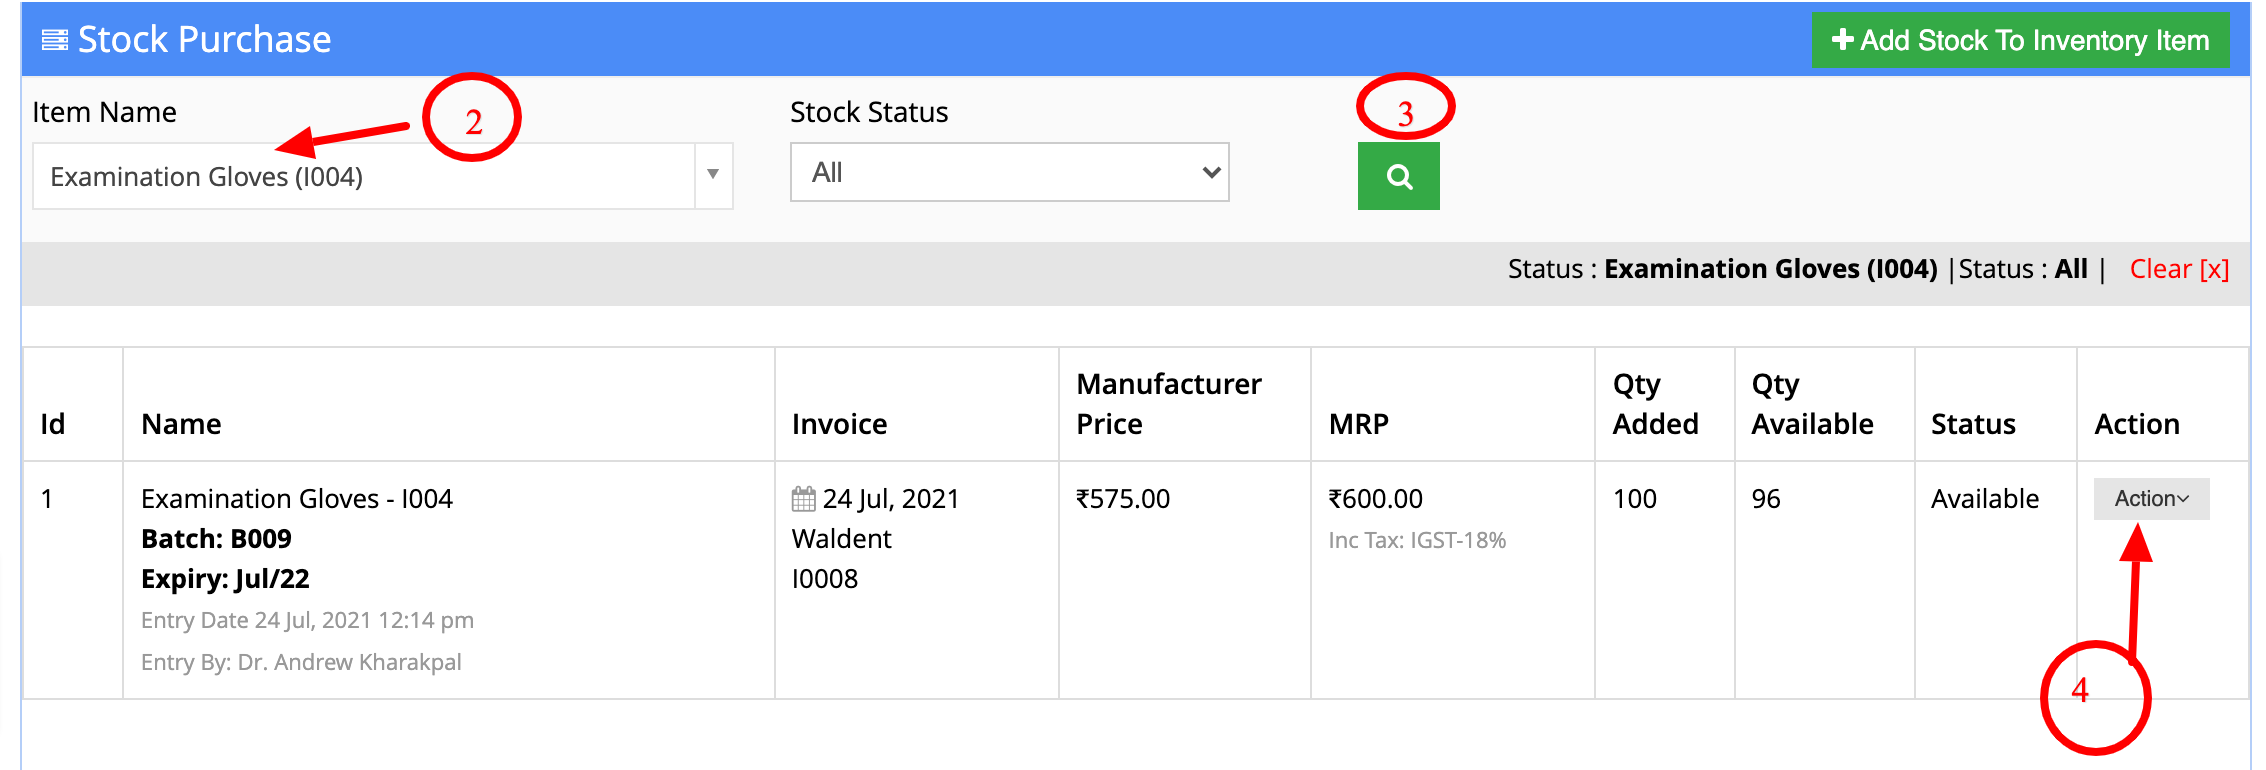Click the Status column header
The width and height of the screenshot is (2266, 770).
click(x=1973, y=424)
